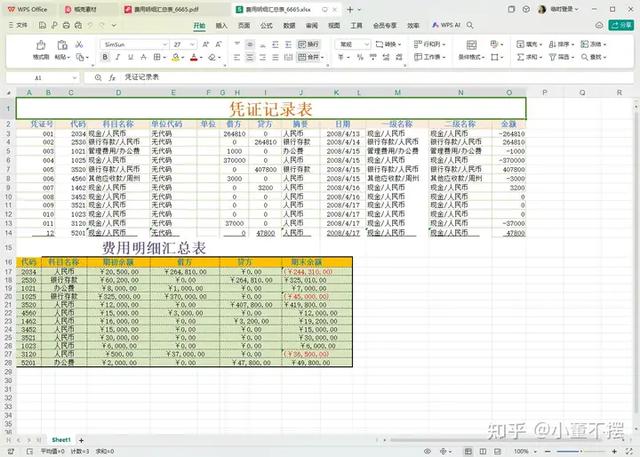Screen dimensions: 640x457
Task: Click the Increase indent icon
Action: [x=288, y=44]
